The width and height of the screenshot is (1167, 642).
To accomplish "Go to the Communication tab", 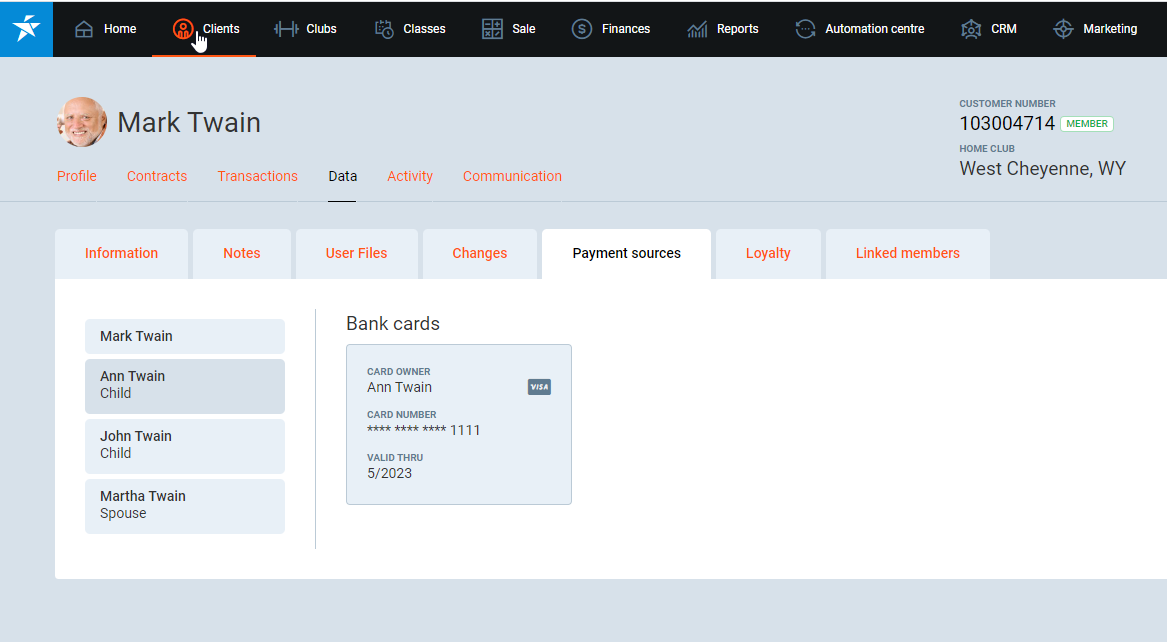I will [x=512, y=176].
